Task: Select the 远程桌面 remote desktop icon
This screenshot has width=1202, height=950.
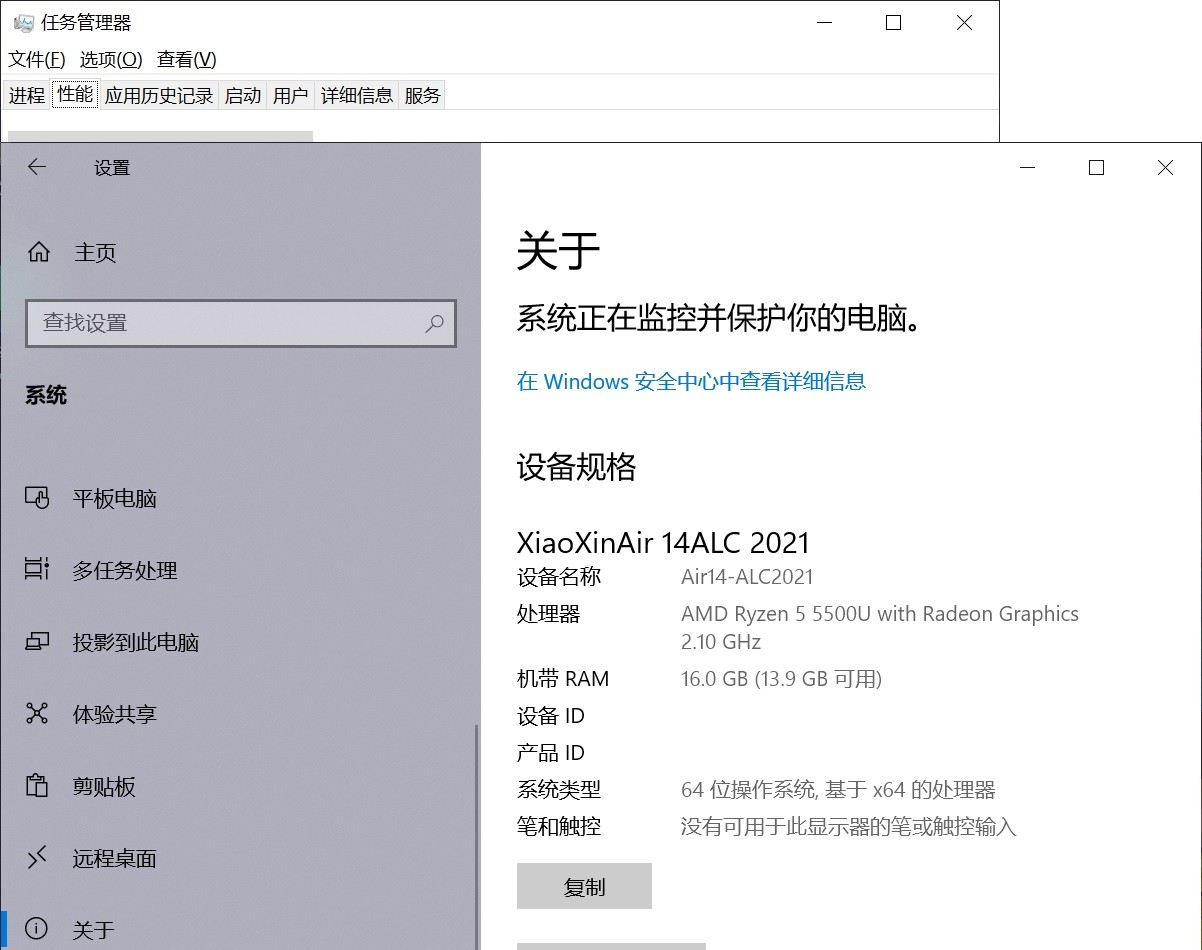Action: (x=37, y=858)
